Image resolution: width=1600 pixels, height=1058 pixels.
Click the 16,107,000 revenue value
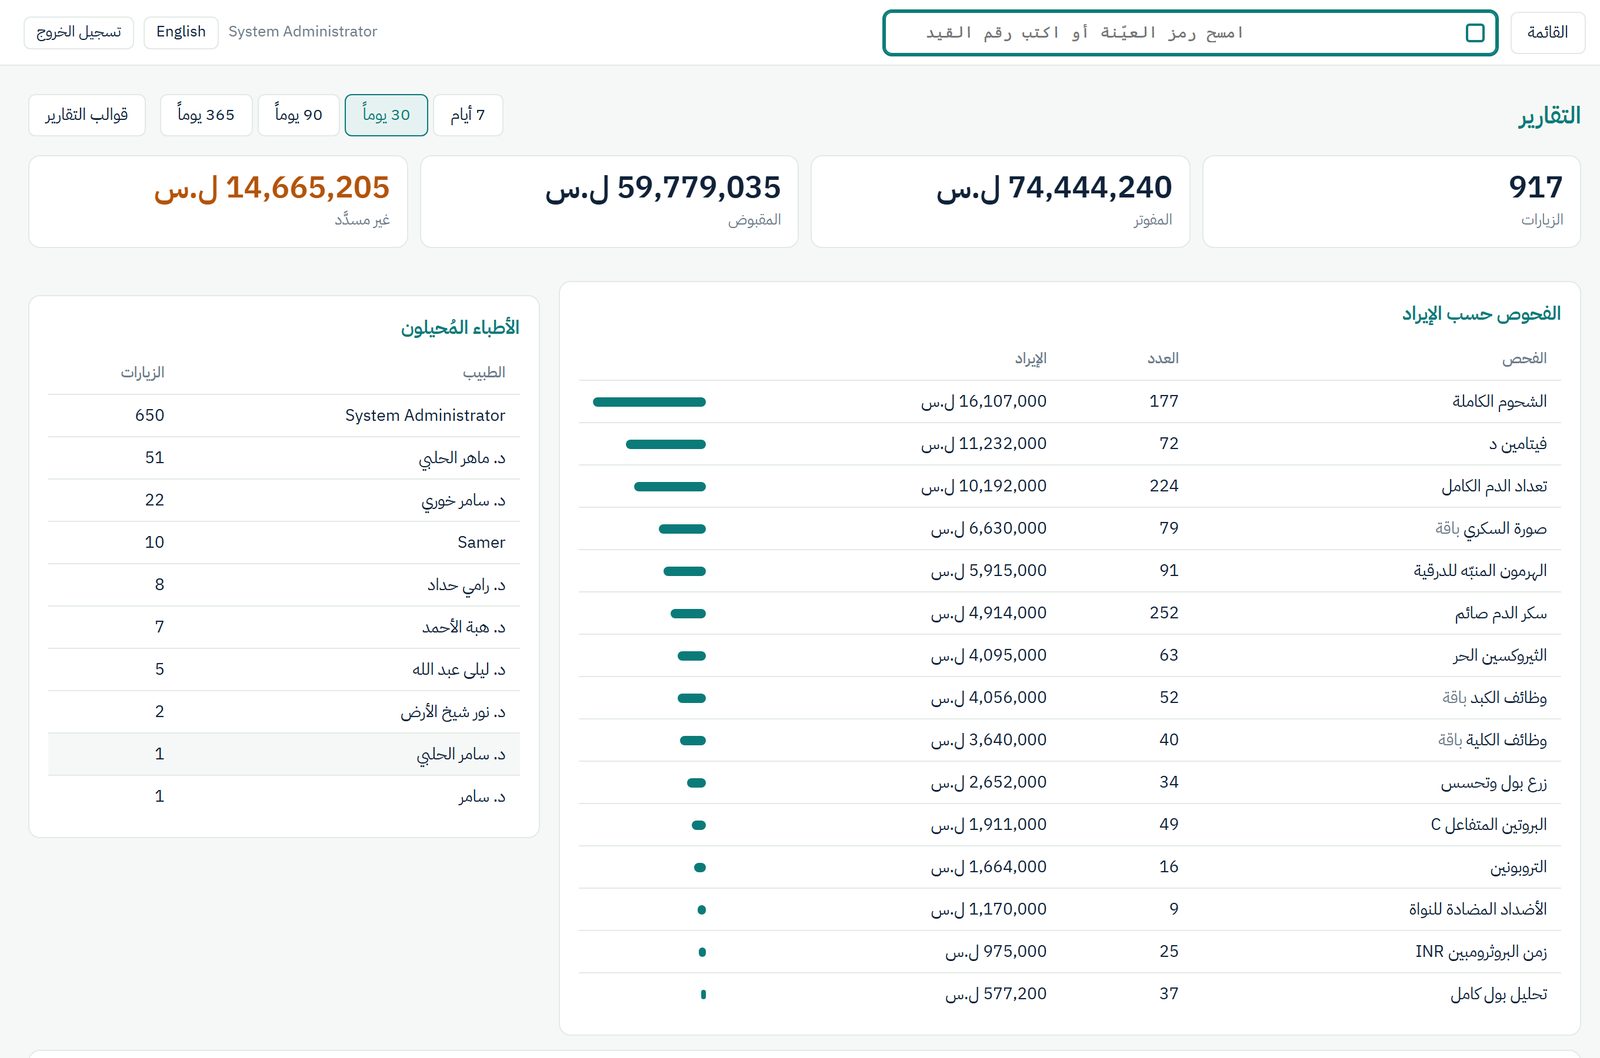coord(984,402)
